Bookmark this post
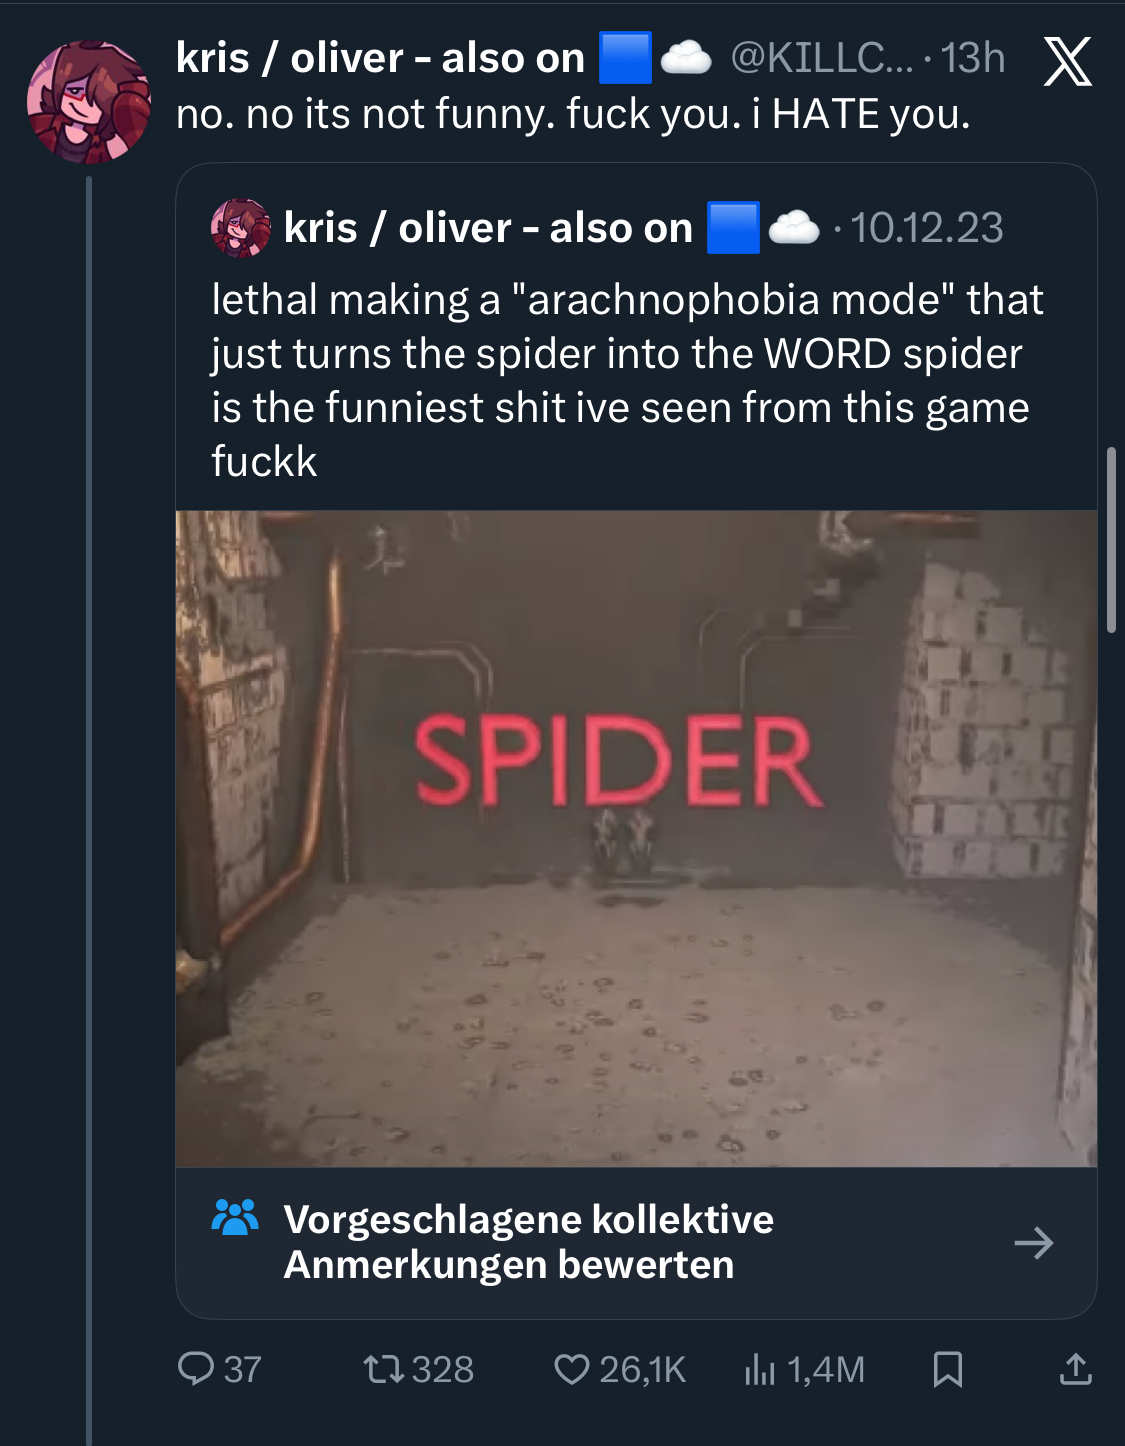 click(947, 1368)
